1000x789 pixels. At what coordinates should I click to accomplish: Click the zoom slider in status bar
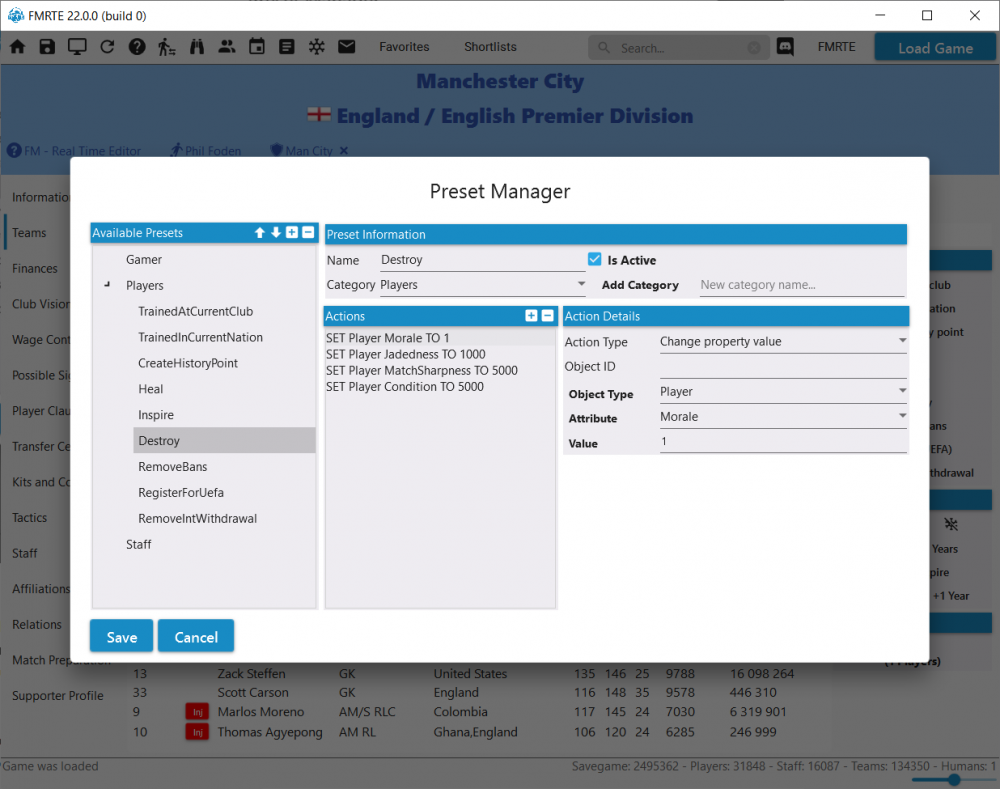pos(954,779)
